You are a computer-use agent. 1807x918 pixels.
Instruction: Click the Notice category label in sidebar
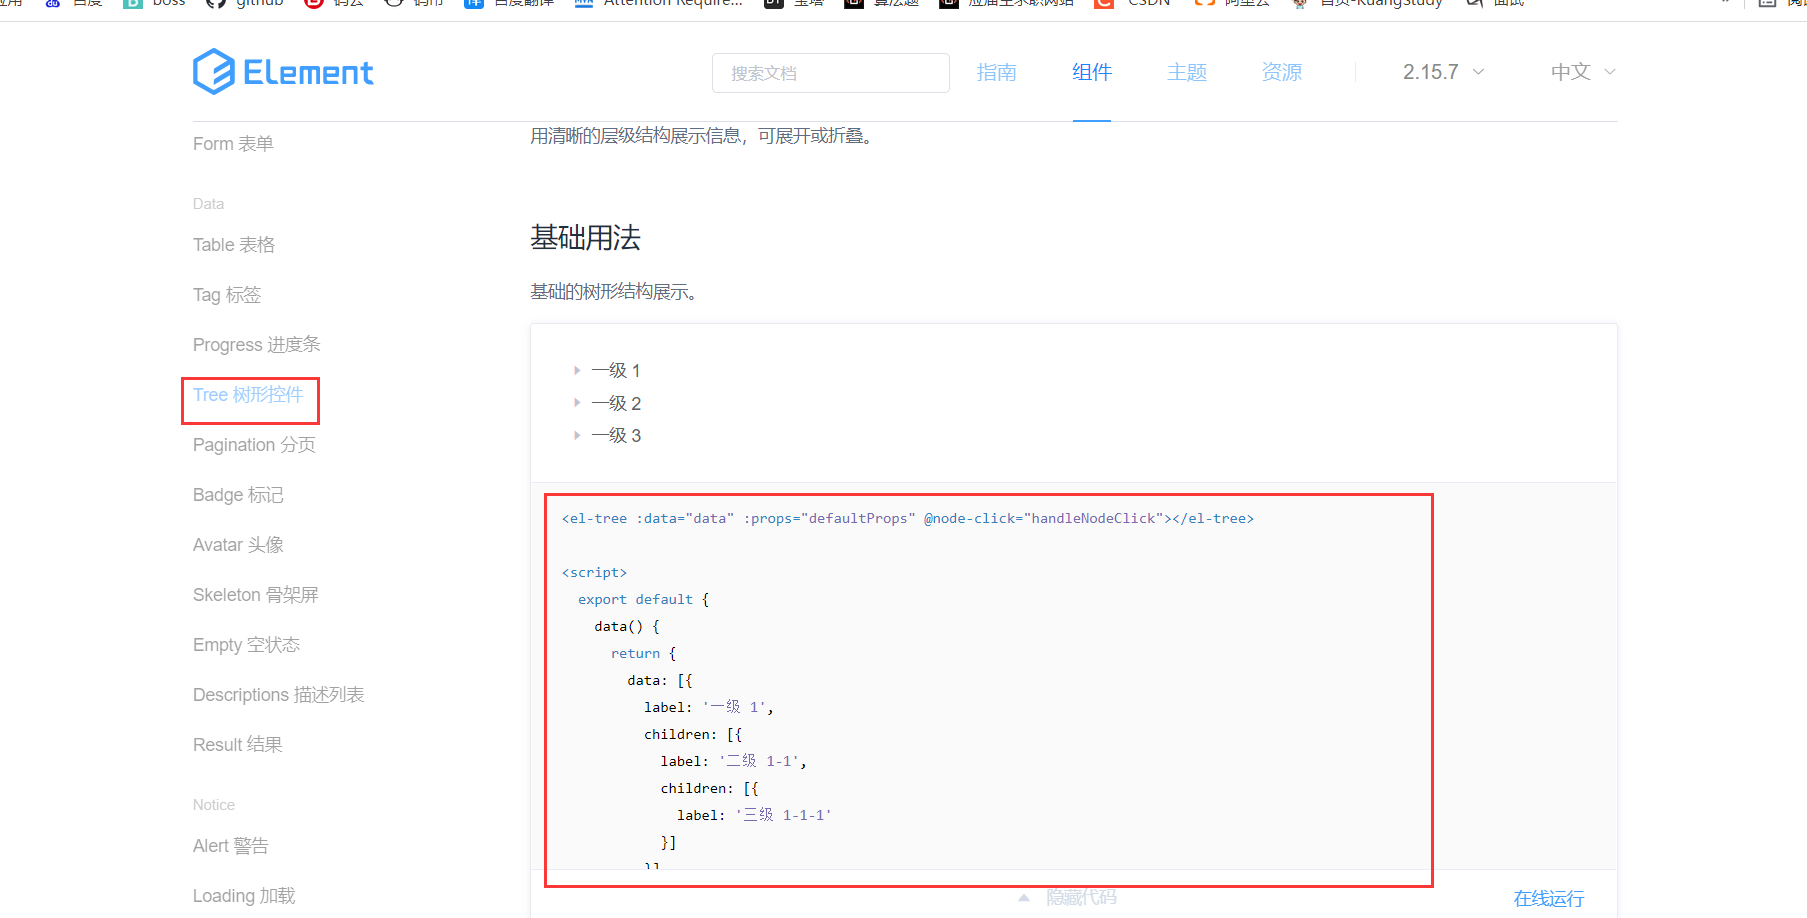pos(214,805)
